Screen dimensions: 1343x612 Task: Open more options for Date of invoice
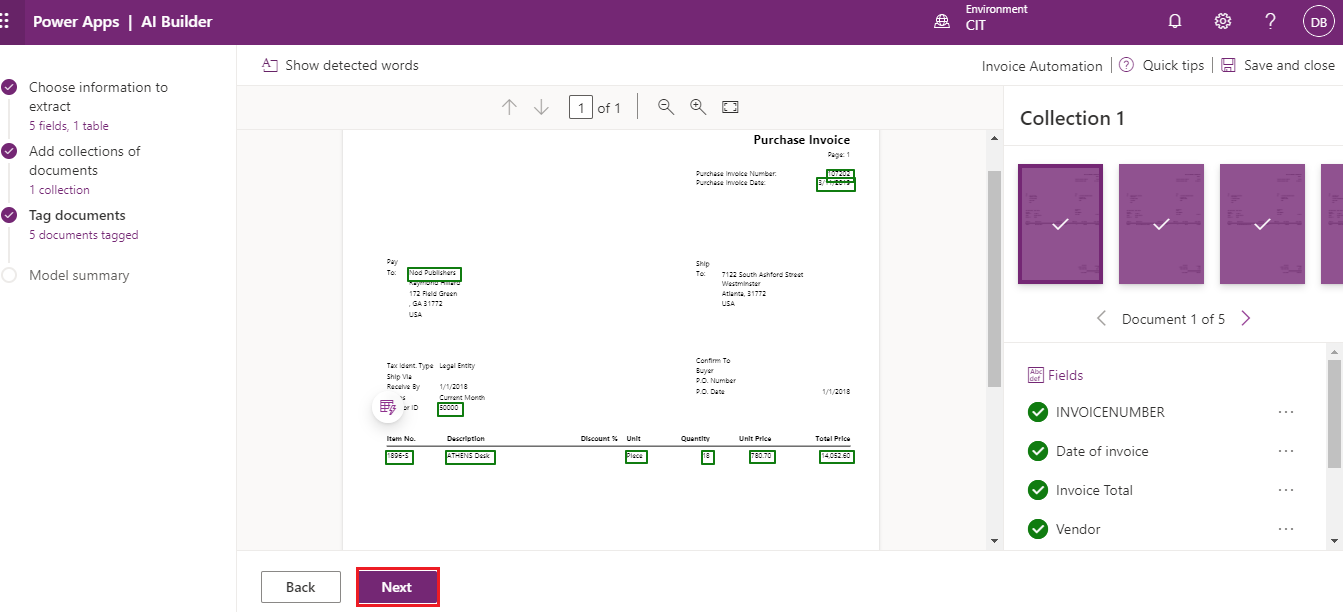(x=1286, y=451)
